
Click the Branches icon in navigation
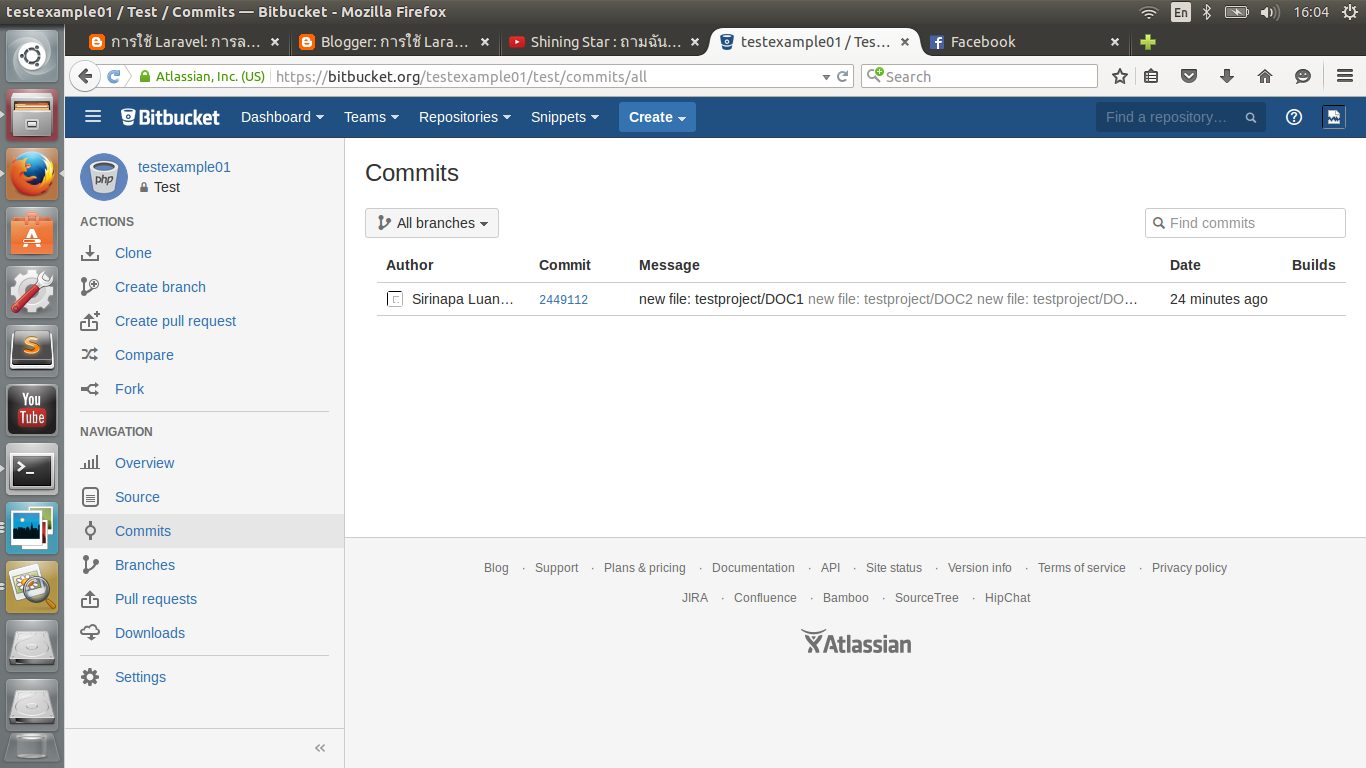click(x=90, y=565)
